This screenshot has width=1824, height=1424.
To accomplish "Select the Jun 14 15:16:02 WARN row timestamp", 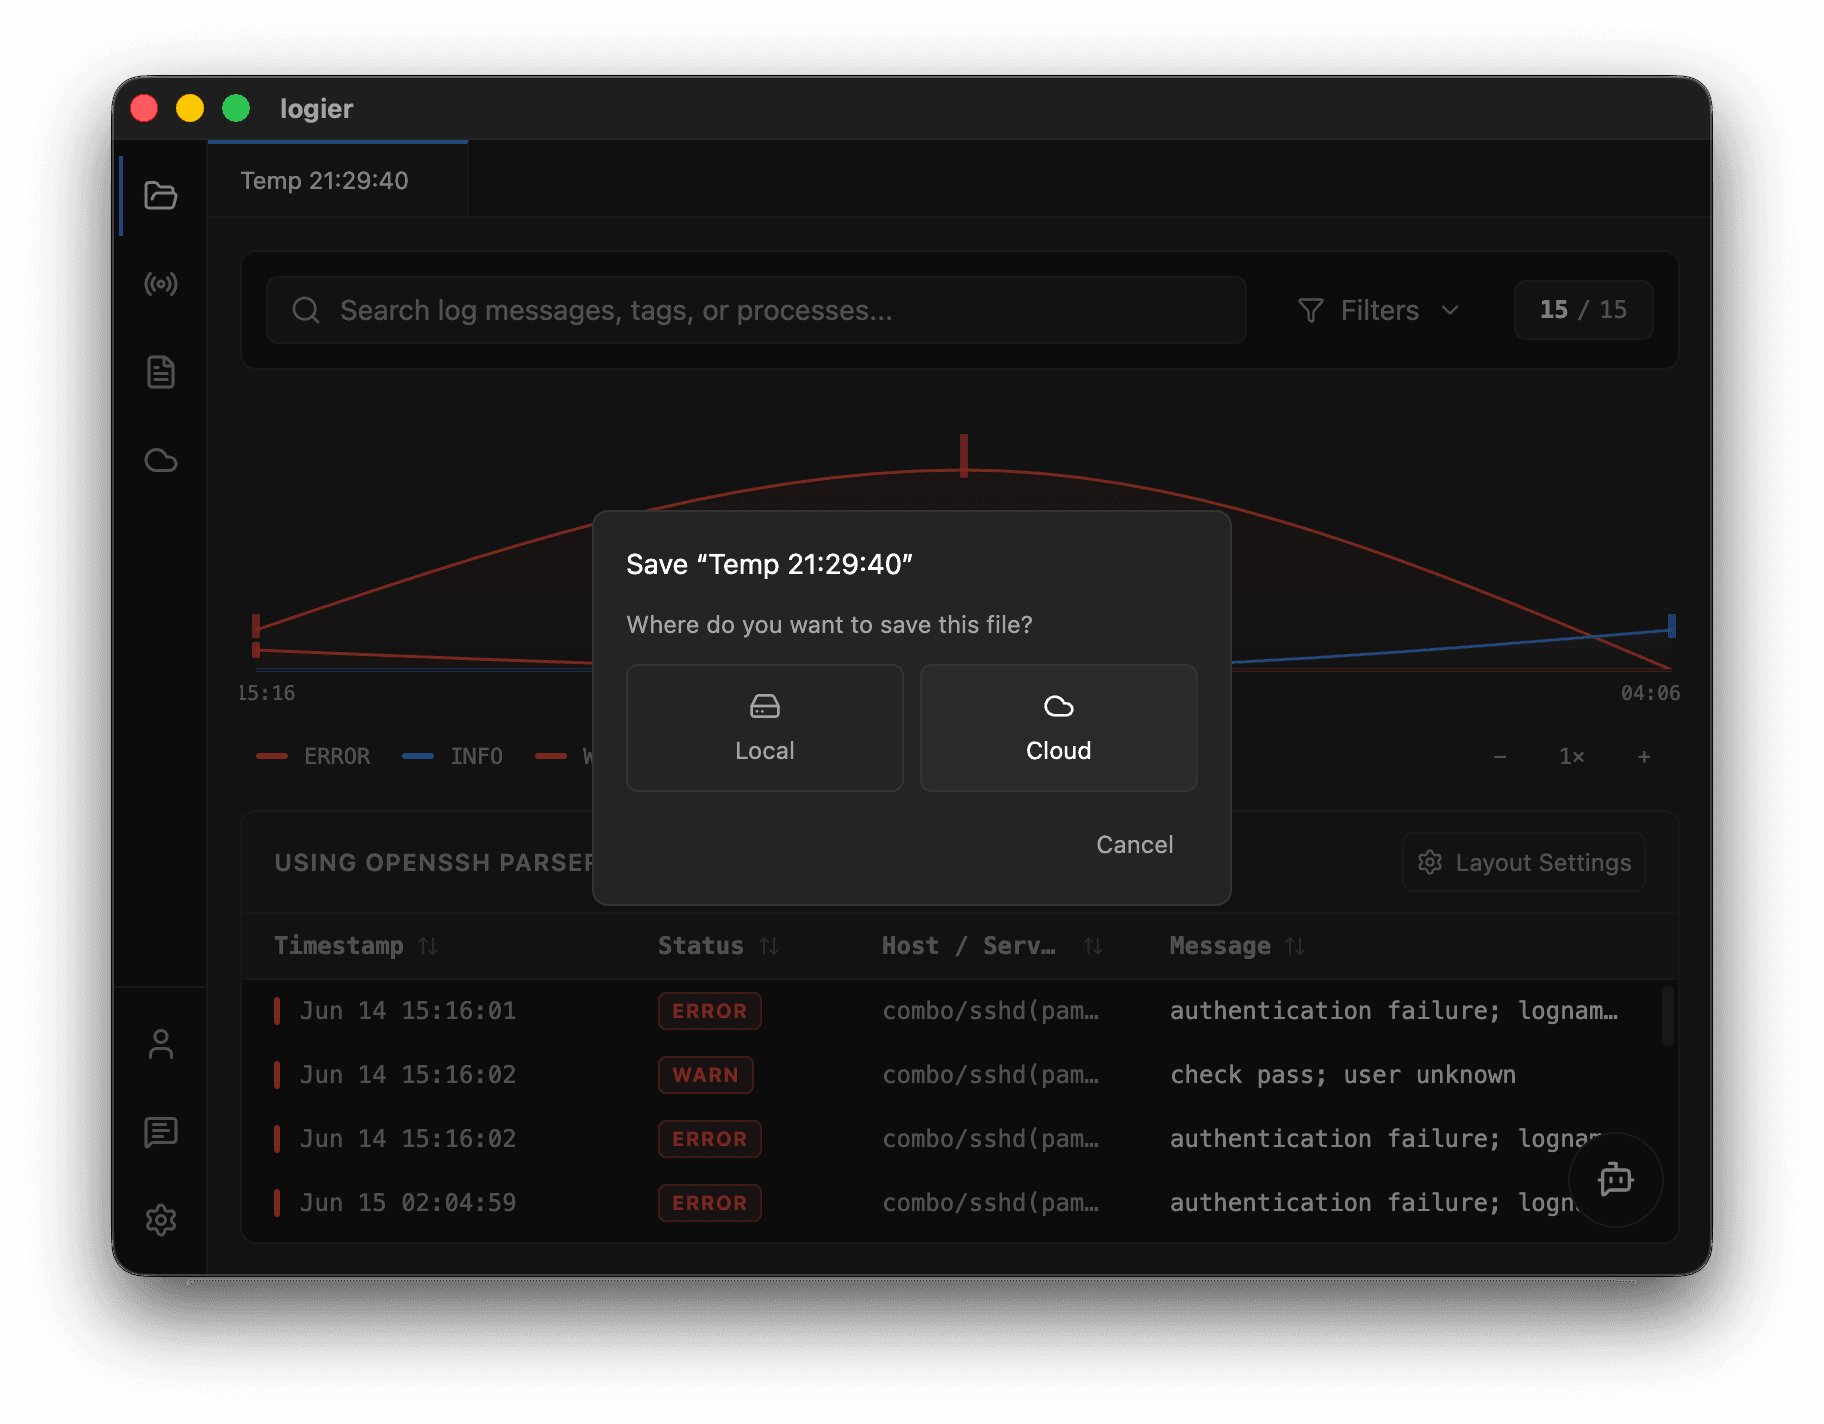I will tap(408, 1075).
